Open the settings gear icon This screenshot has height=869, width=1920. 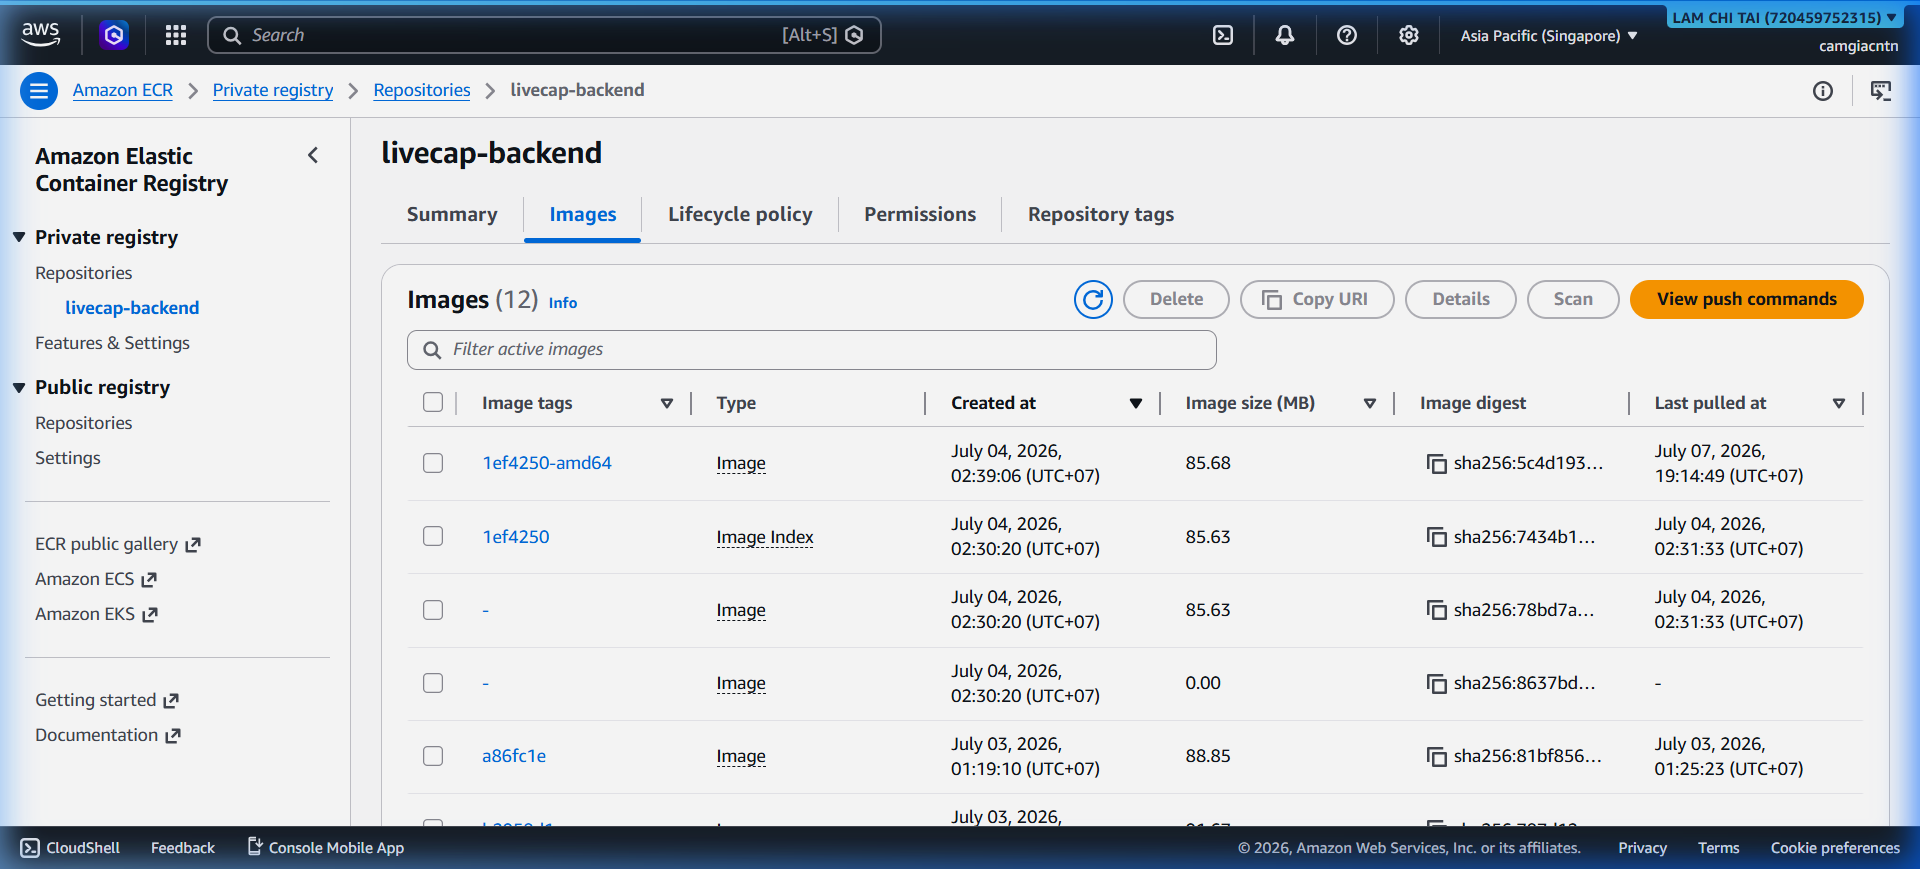pos(1408,35)
